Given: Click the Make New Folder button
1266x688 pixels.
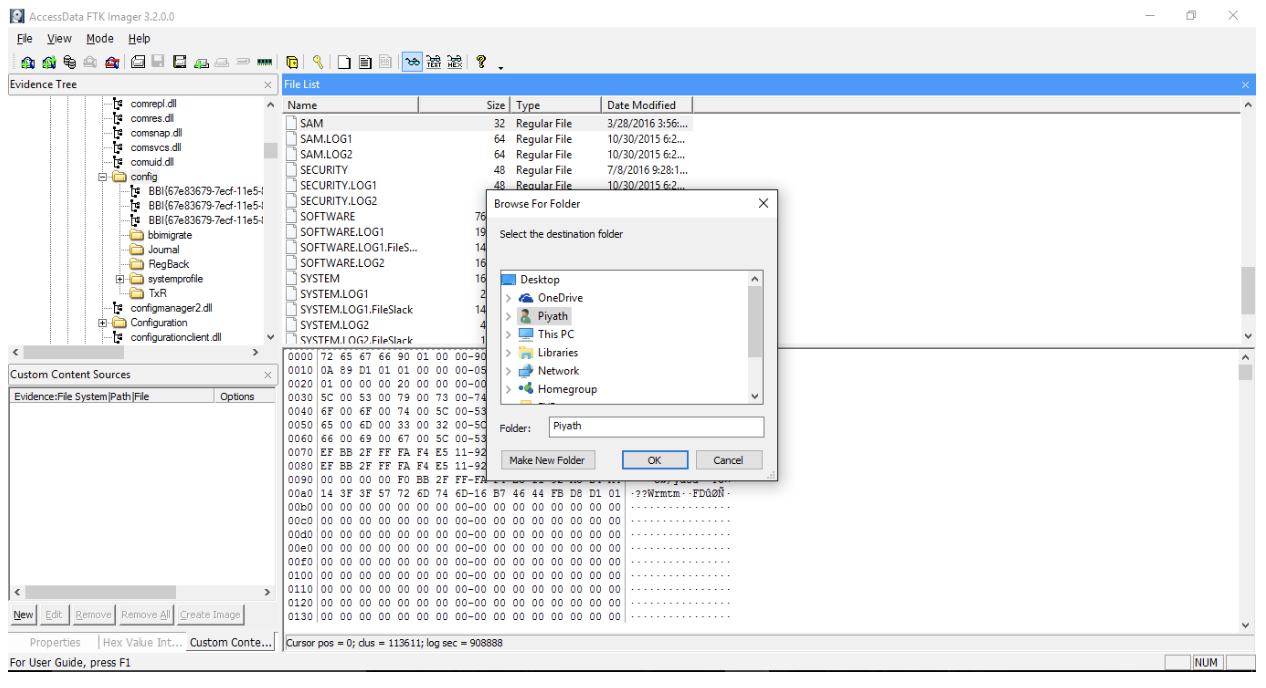Looking at the screenshot, I should [548, 460].
